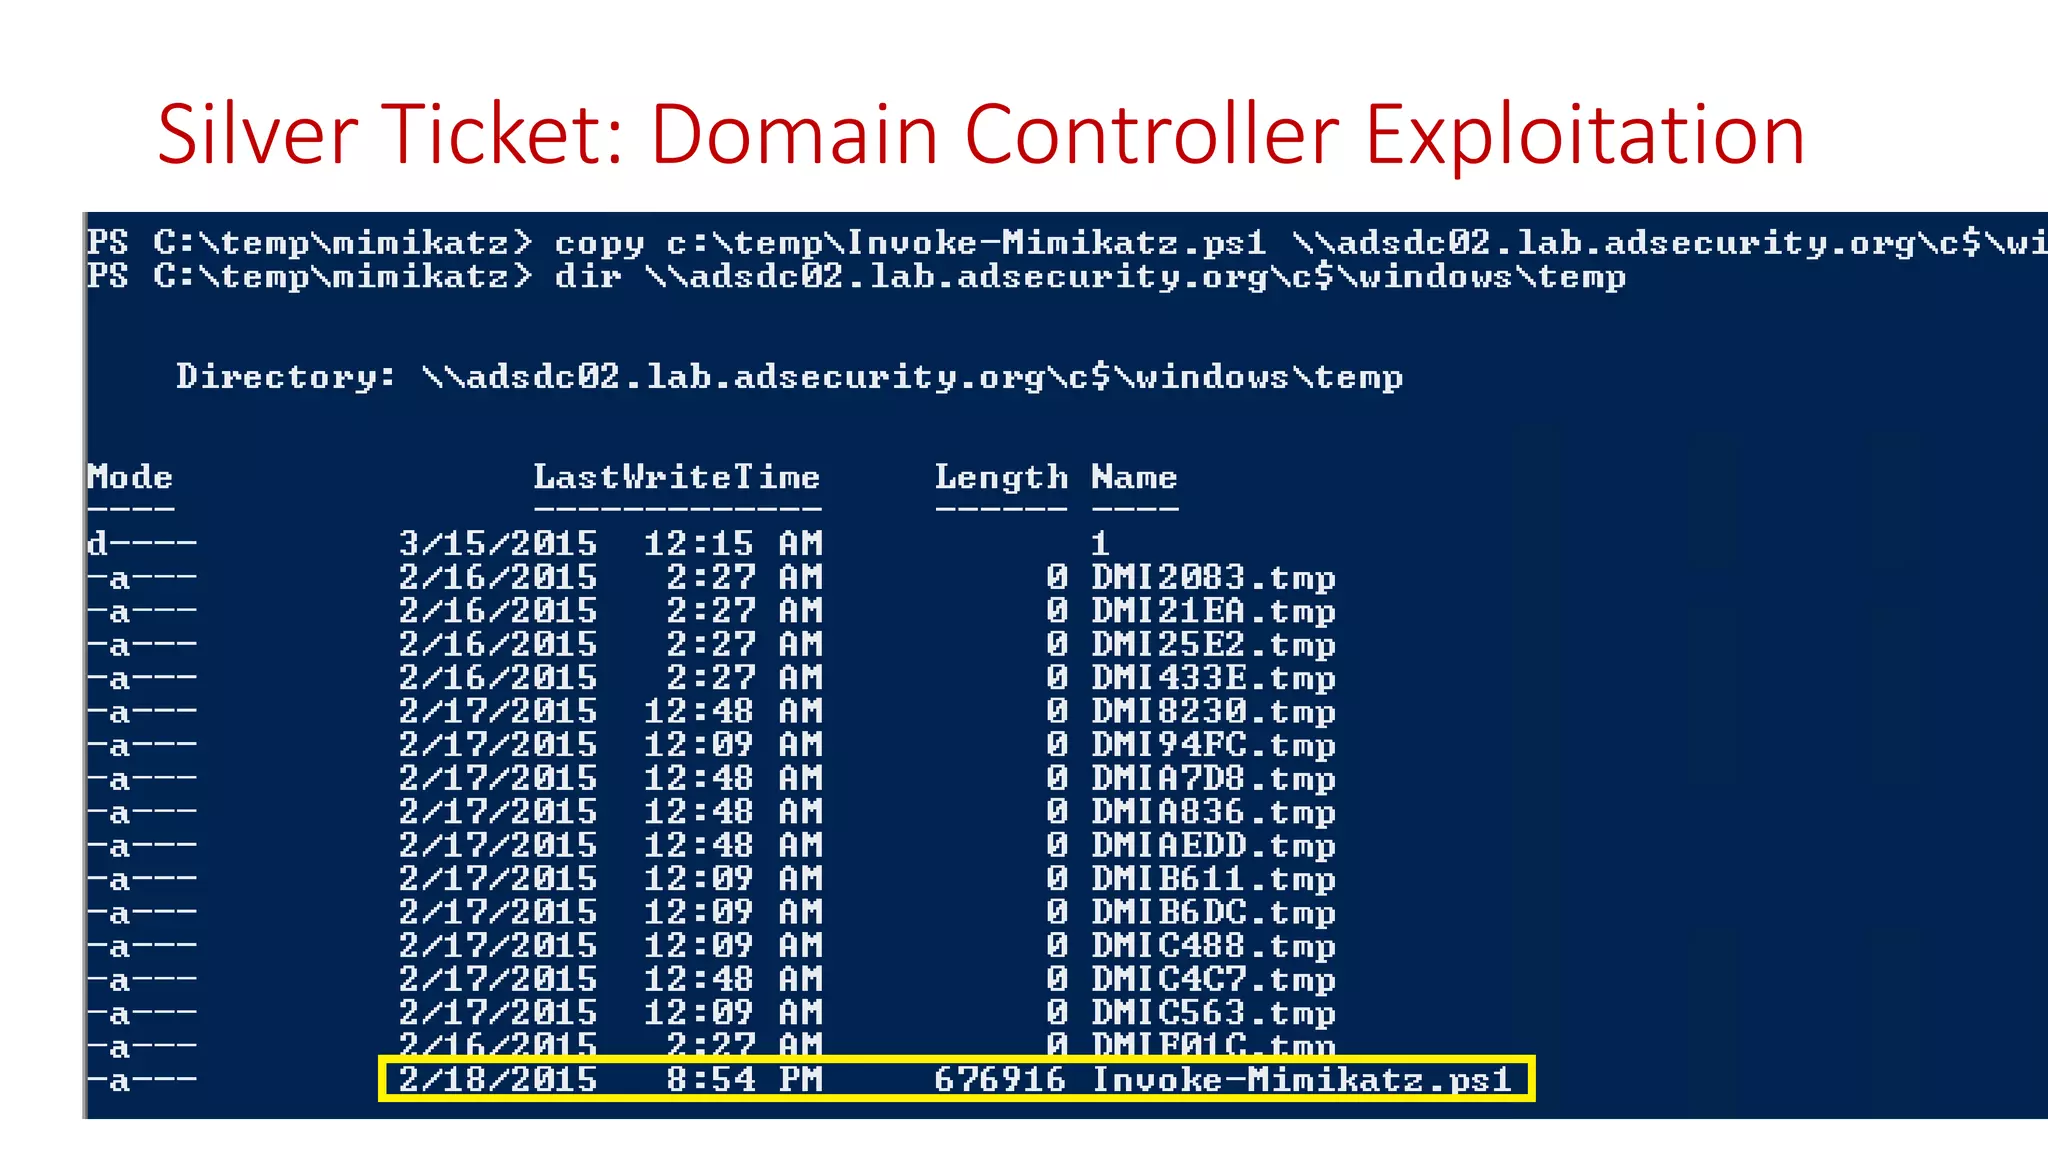Screen dimensions: 2048x1152
Task: Click the 'Directory:' path line
Action: pos(789,377)
